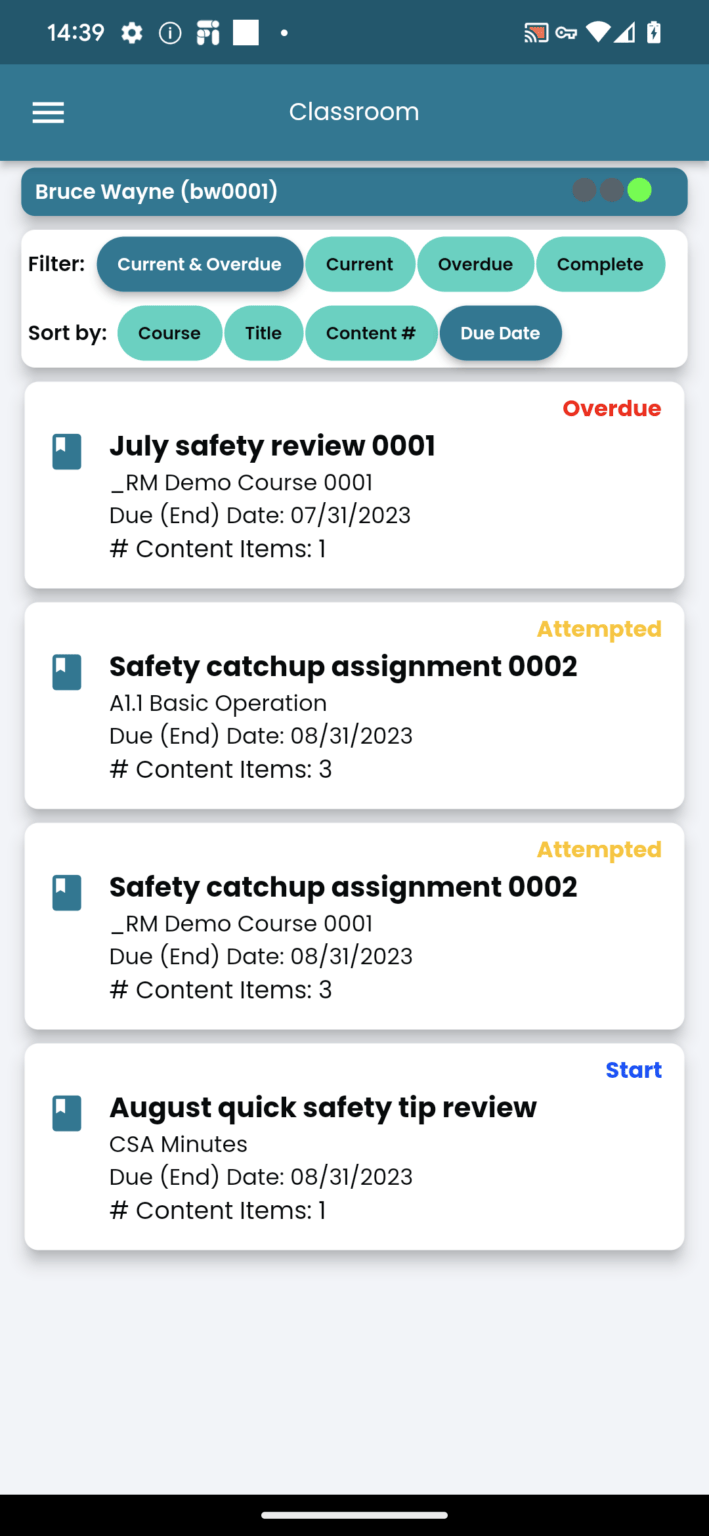Sort assignments by Course
Screen dimensions: 709x1536
click(x=169, y=333)
